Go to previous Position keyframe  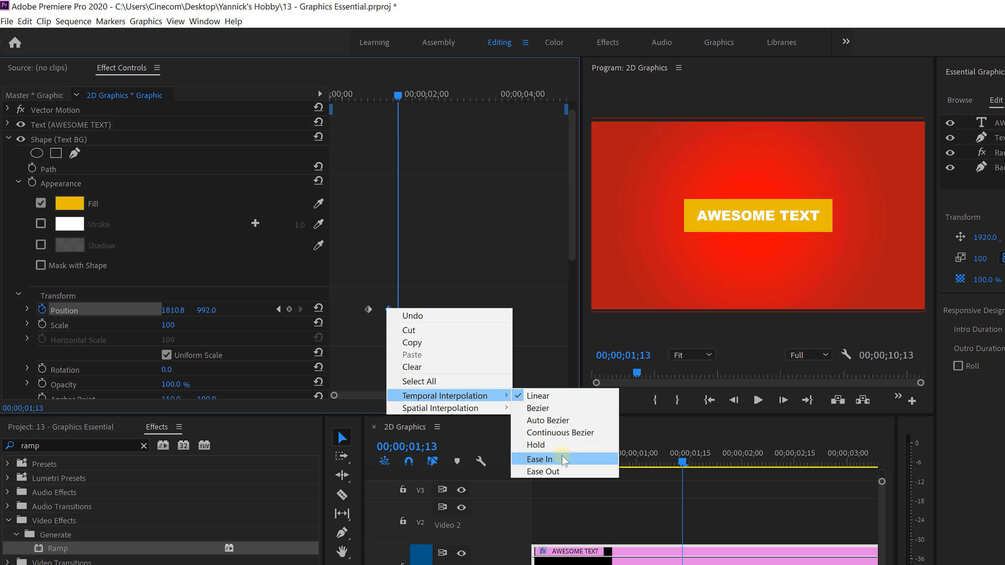[x=278, y=309]
